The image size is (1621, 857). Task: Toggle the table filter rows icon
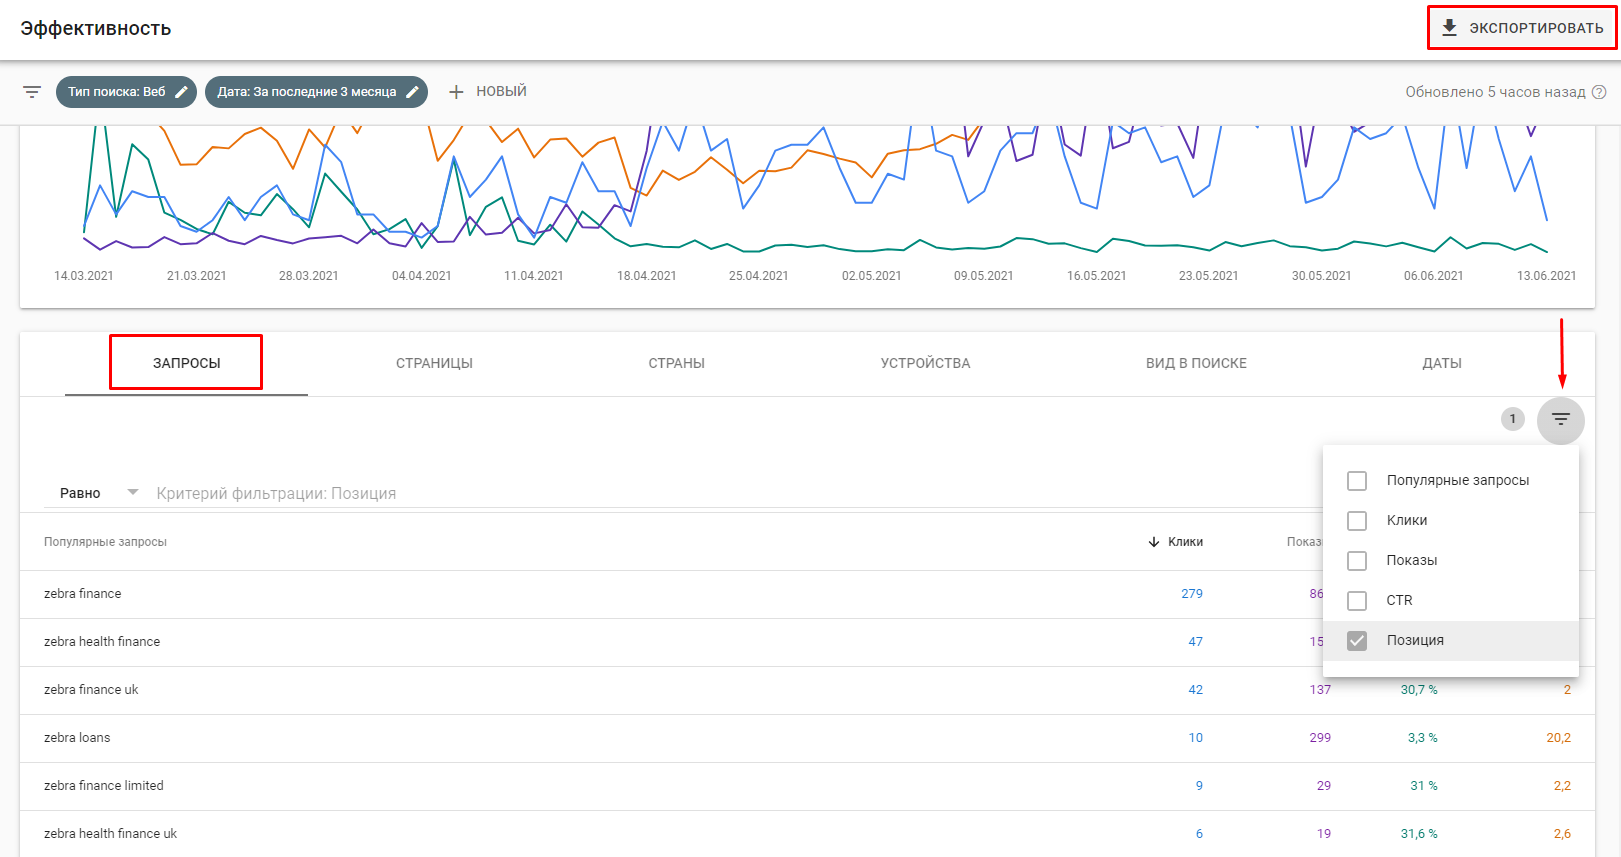click(x=1560, y=419)
